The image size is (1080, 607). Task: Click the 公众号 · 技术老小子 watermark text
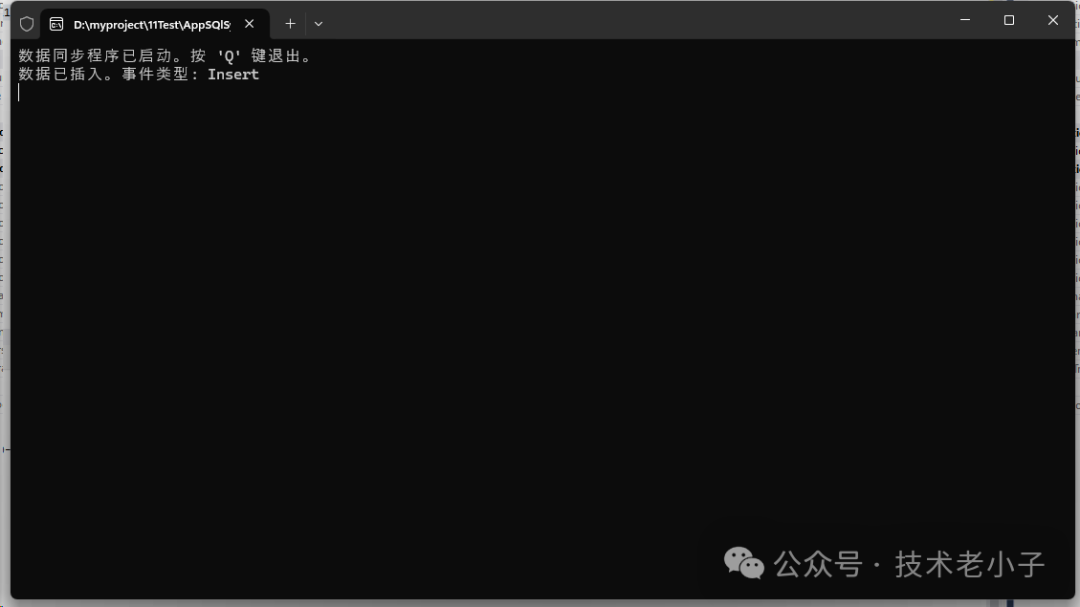[x=909, y=564]
